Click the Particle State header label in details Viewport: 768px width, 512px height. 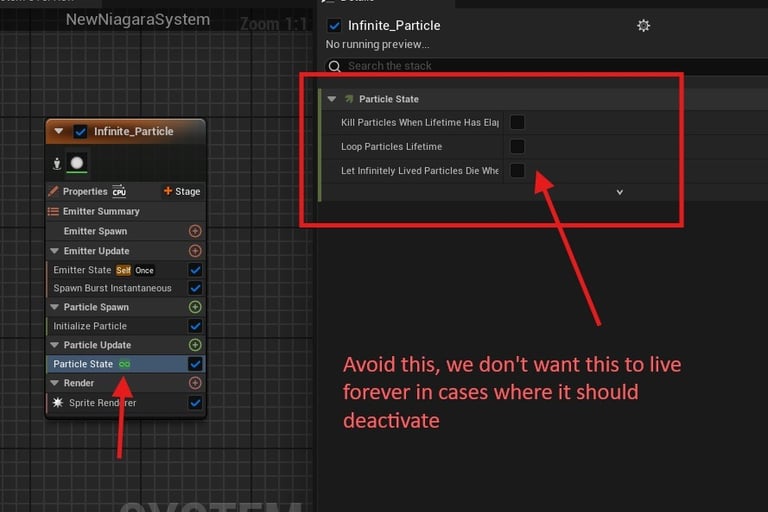coord(389,99)
